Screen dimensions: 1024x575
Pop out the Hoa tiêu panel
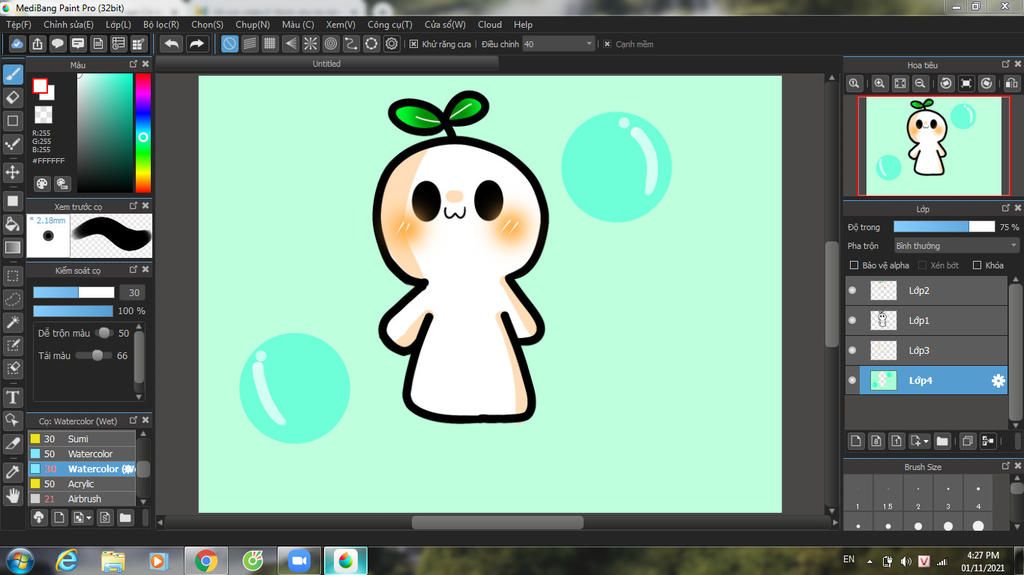[1006, 64]
